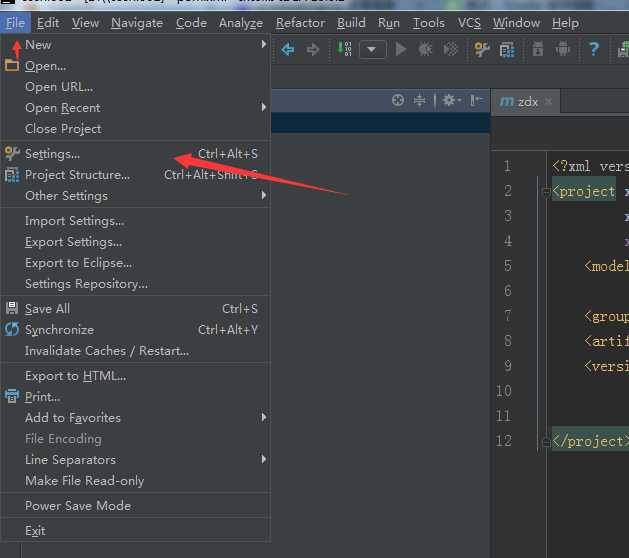Open the Window menu

coord(516,23)
